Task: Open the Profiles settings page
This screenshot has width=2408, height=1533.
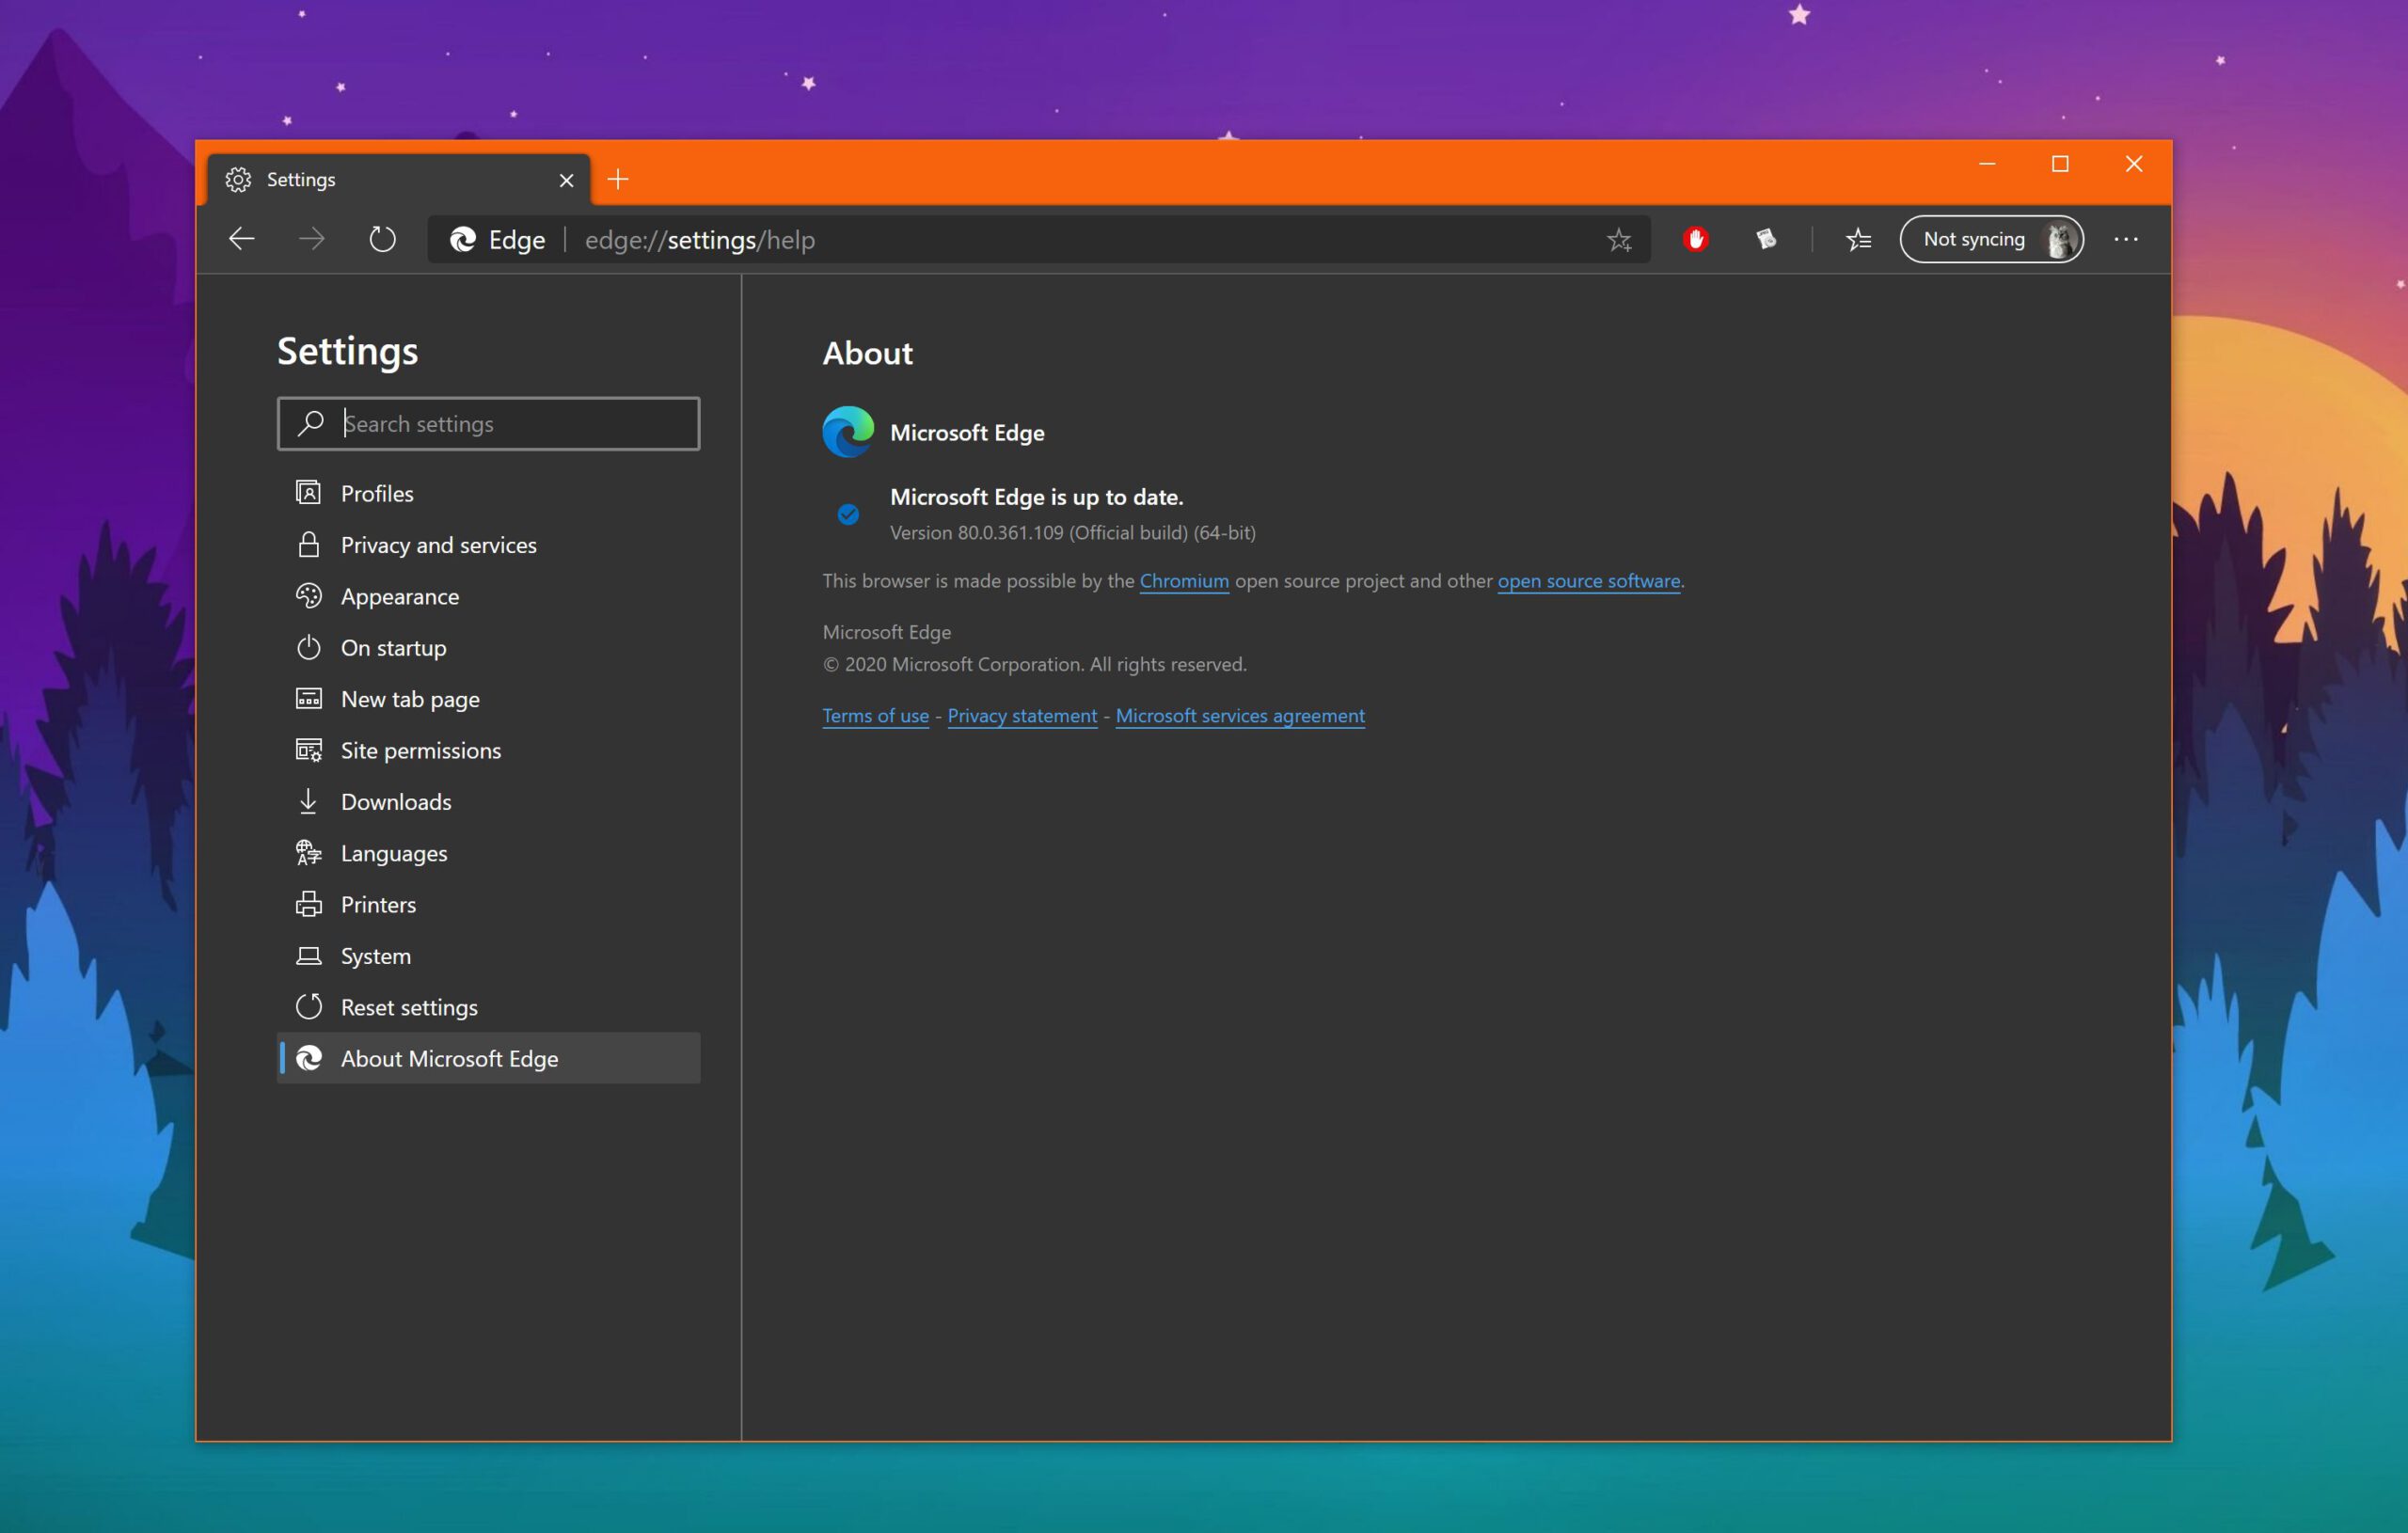Action: [488, 493]
